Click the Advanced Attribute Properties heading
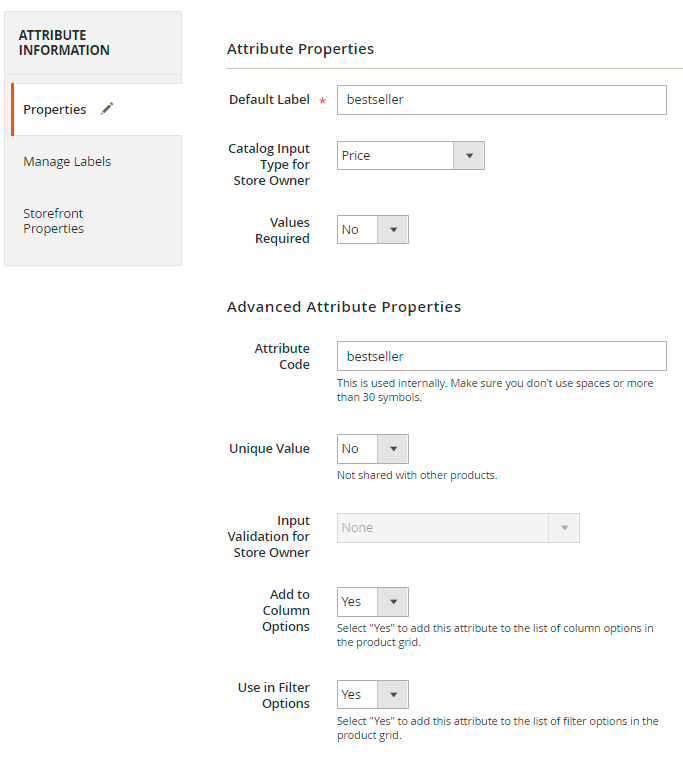Viewport: 683px width, 757px height. (344, 307)
